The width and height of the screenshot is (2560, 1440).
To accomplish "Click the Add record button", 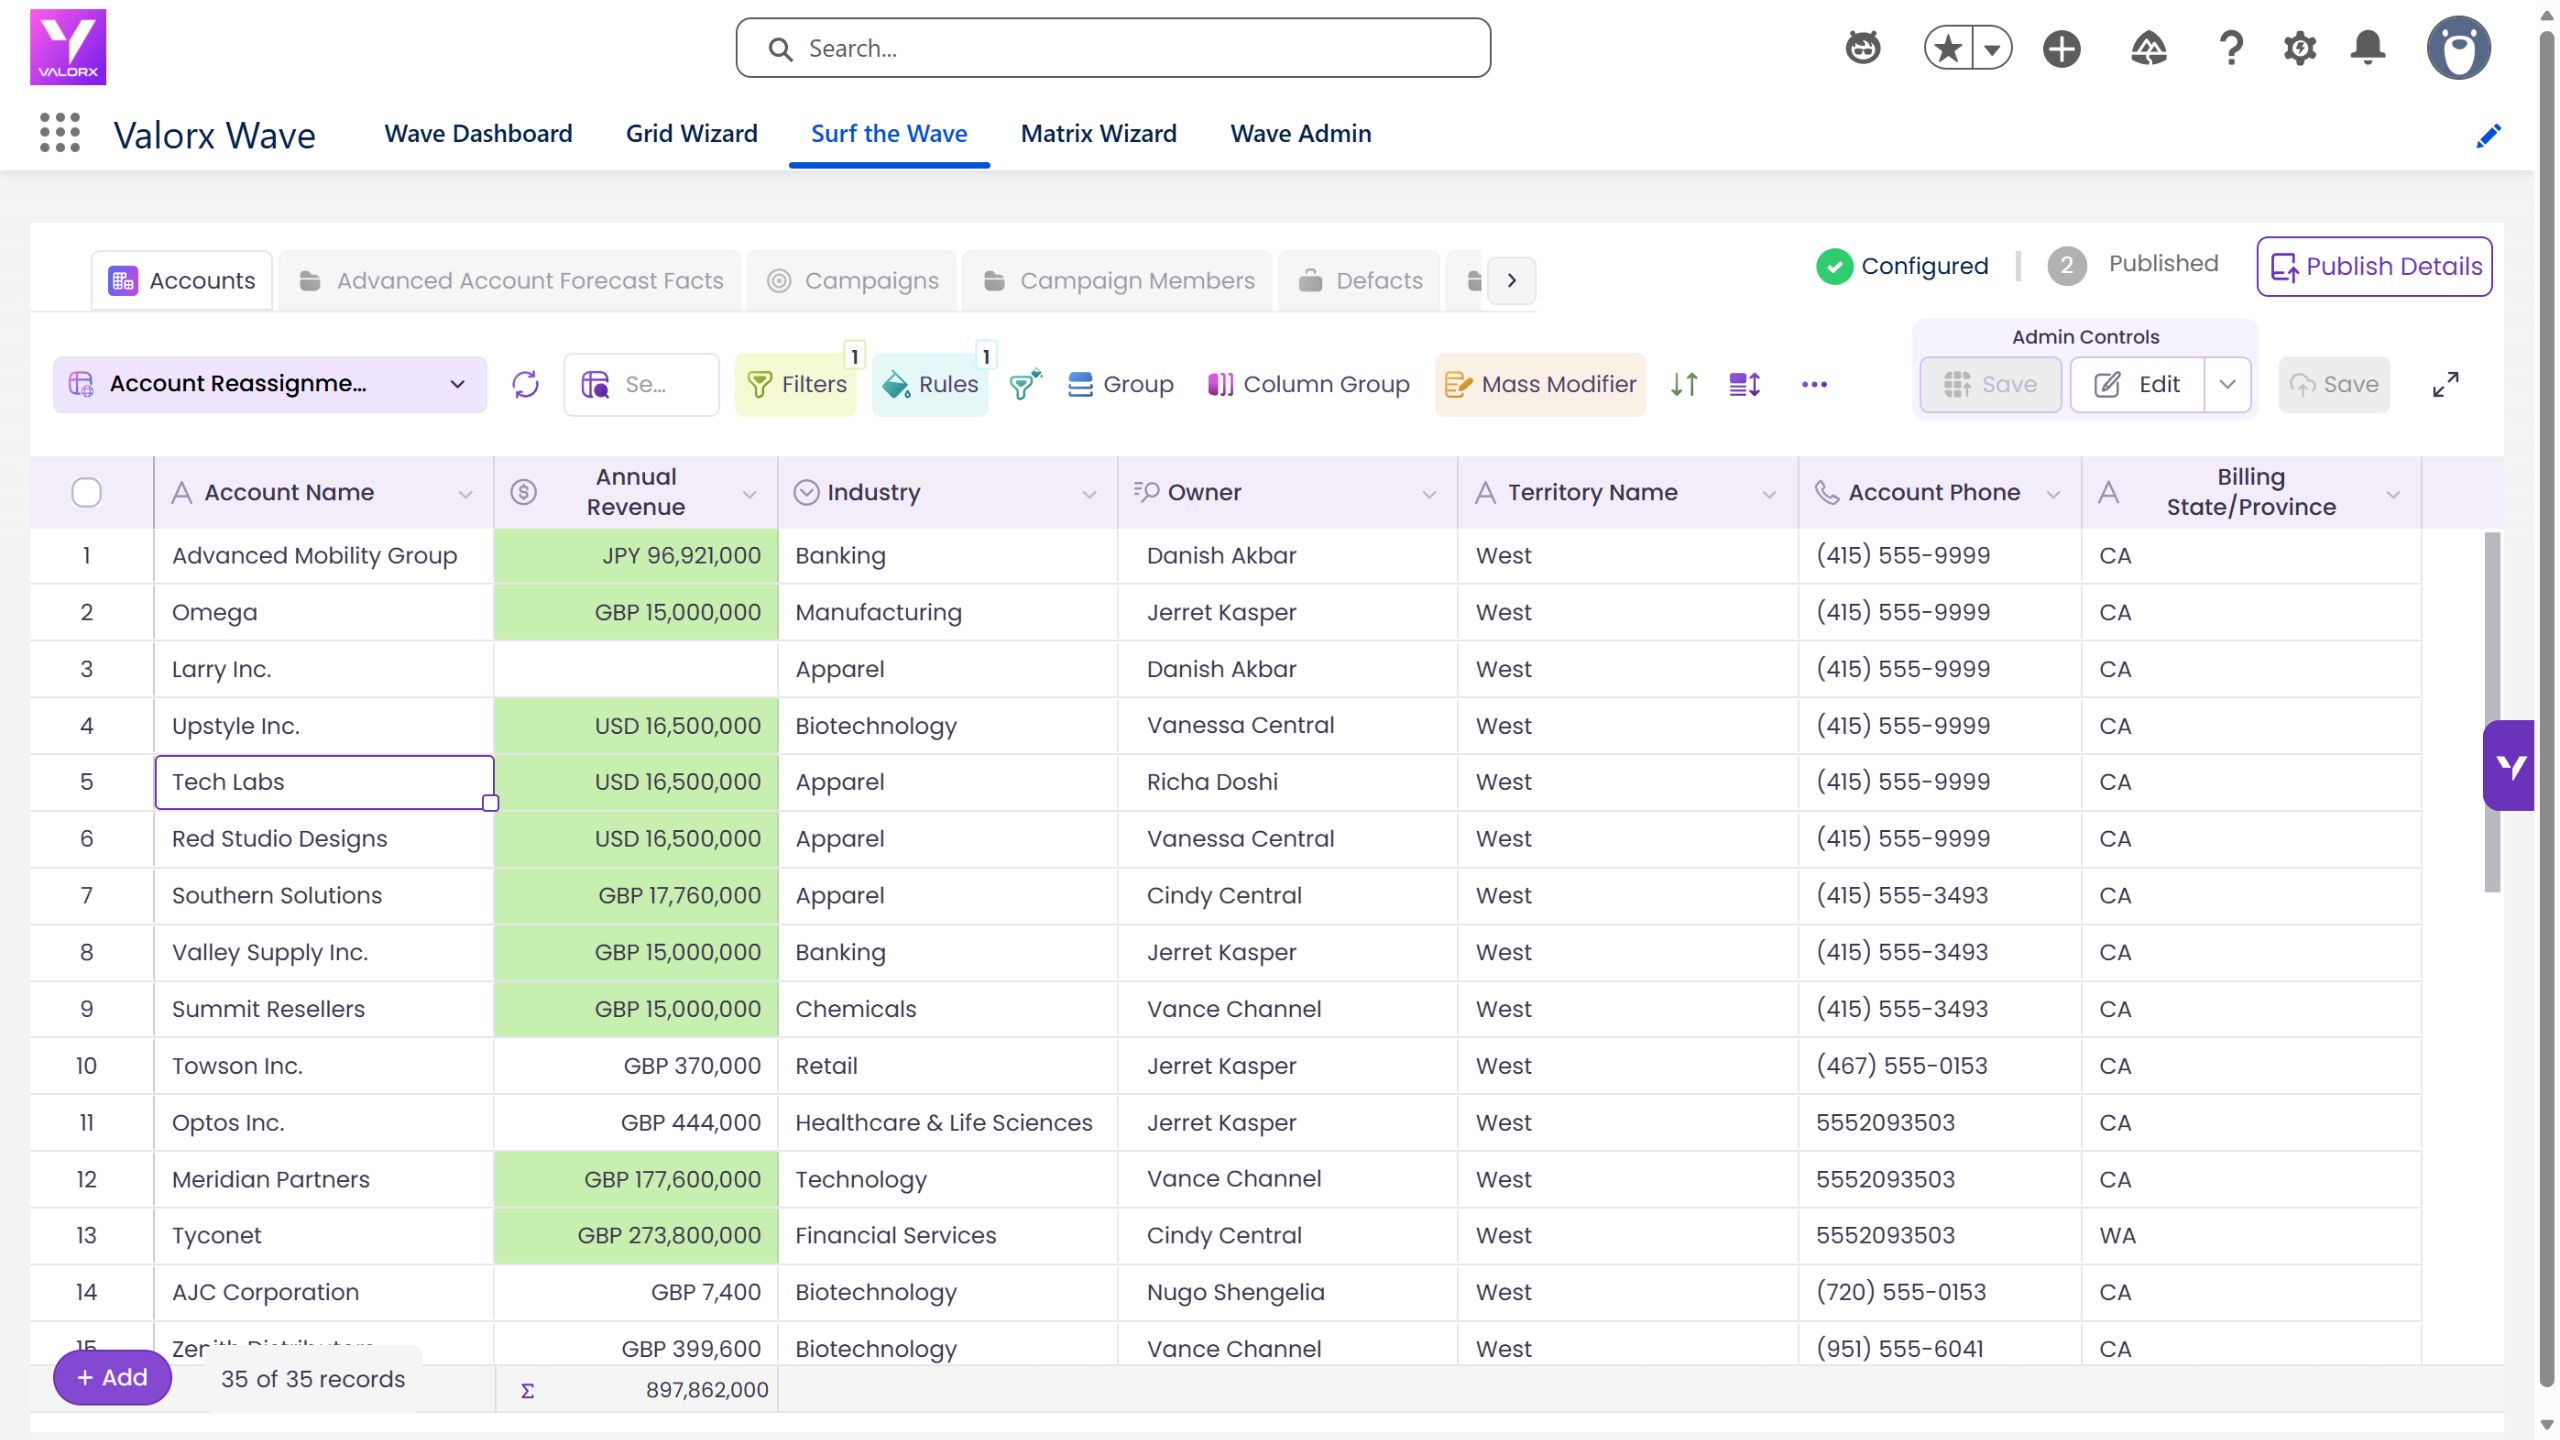I will (x=112, y=1377).
